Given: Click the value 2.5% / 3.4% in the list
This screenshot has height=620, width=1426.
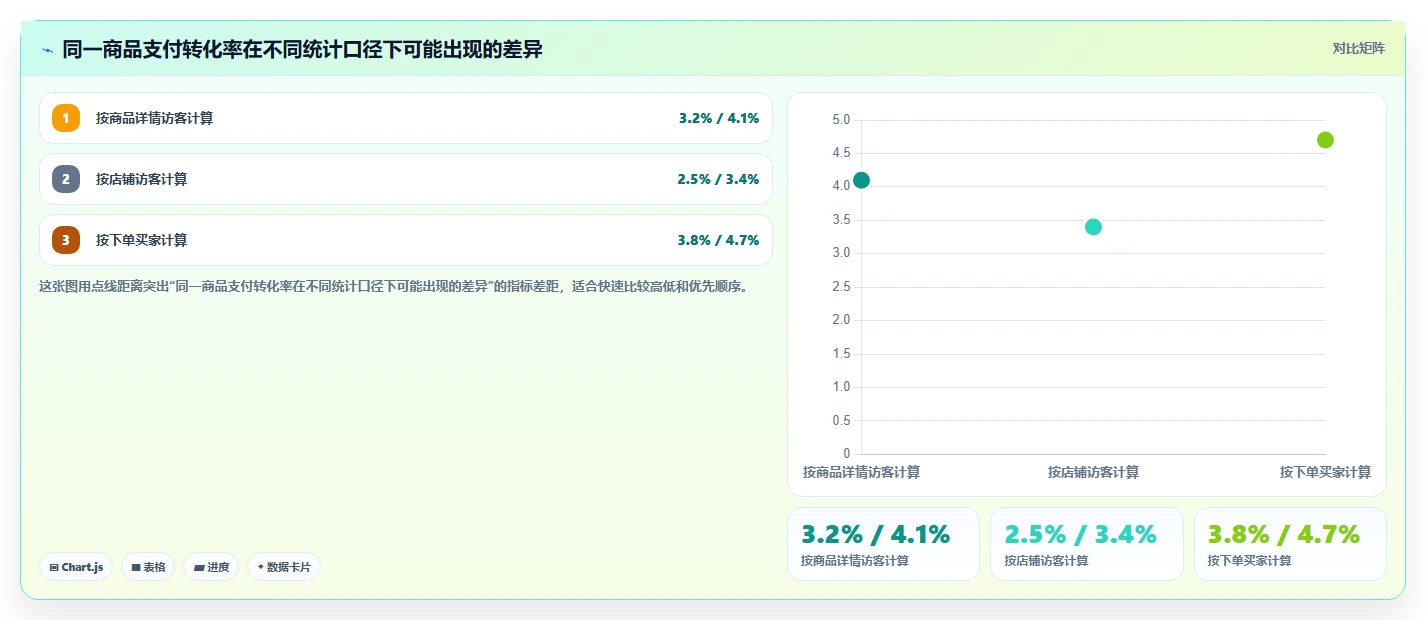Looking at the screenshot, I should click(718, 179).
